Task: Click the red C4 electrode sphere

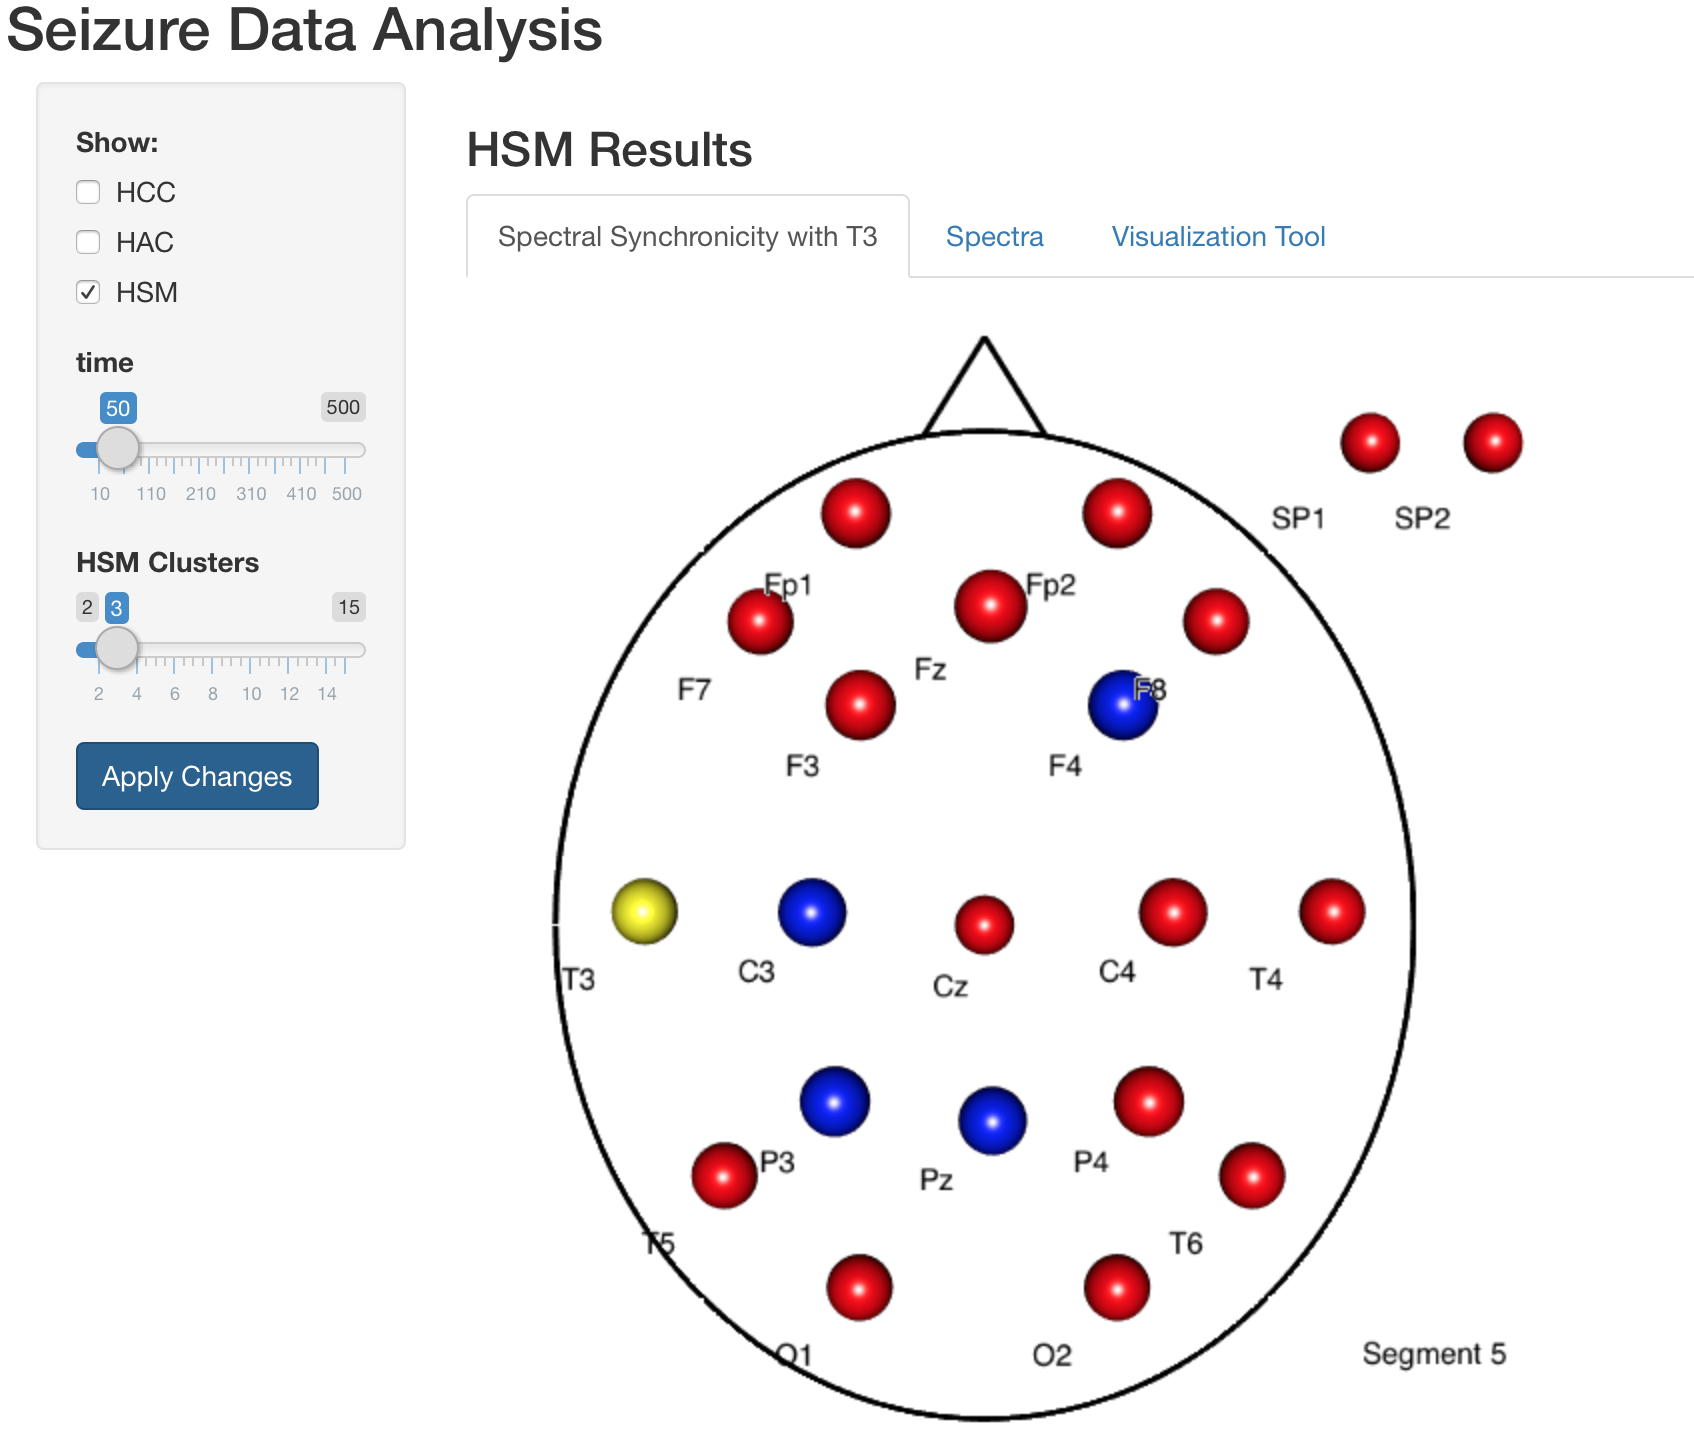Action: tap(1173, 912)
